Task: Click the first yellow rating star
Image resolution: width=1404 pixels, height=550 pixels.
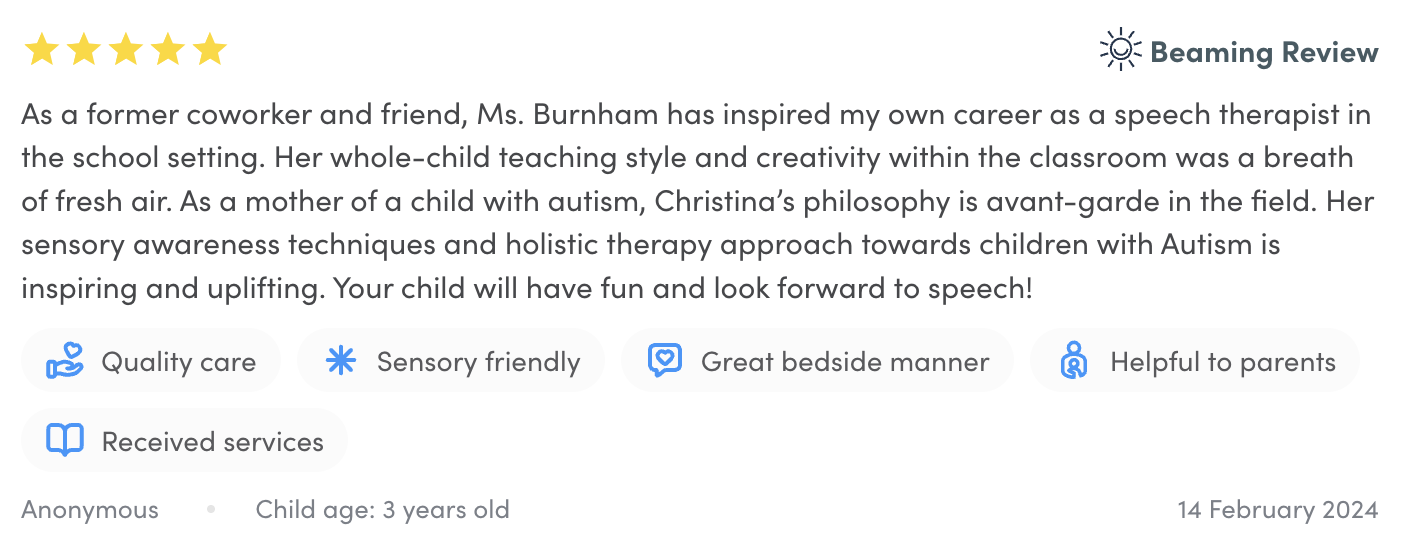Action: (41, 49)
